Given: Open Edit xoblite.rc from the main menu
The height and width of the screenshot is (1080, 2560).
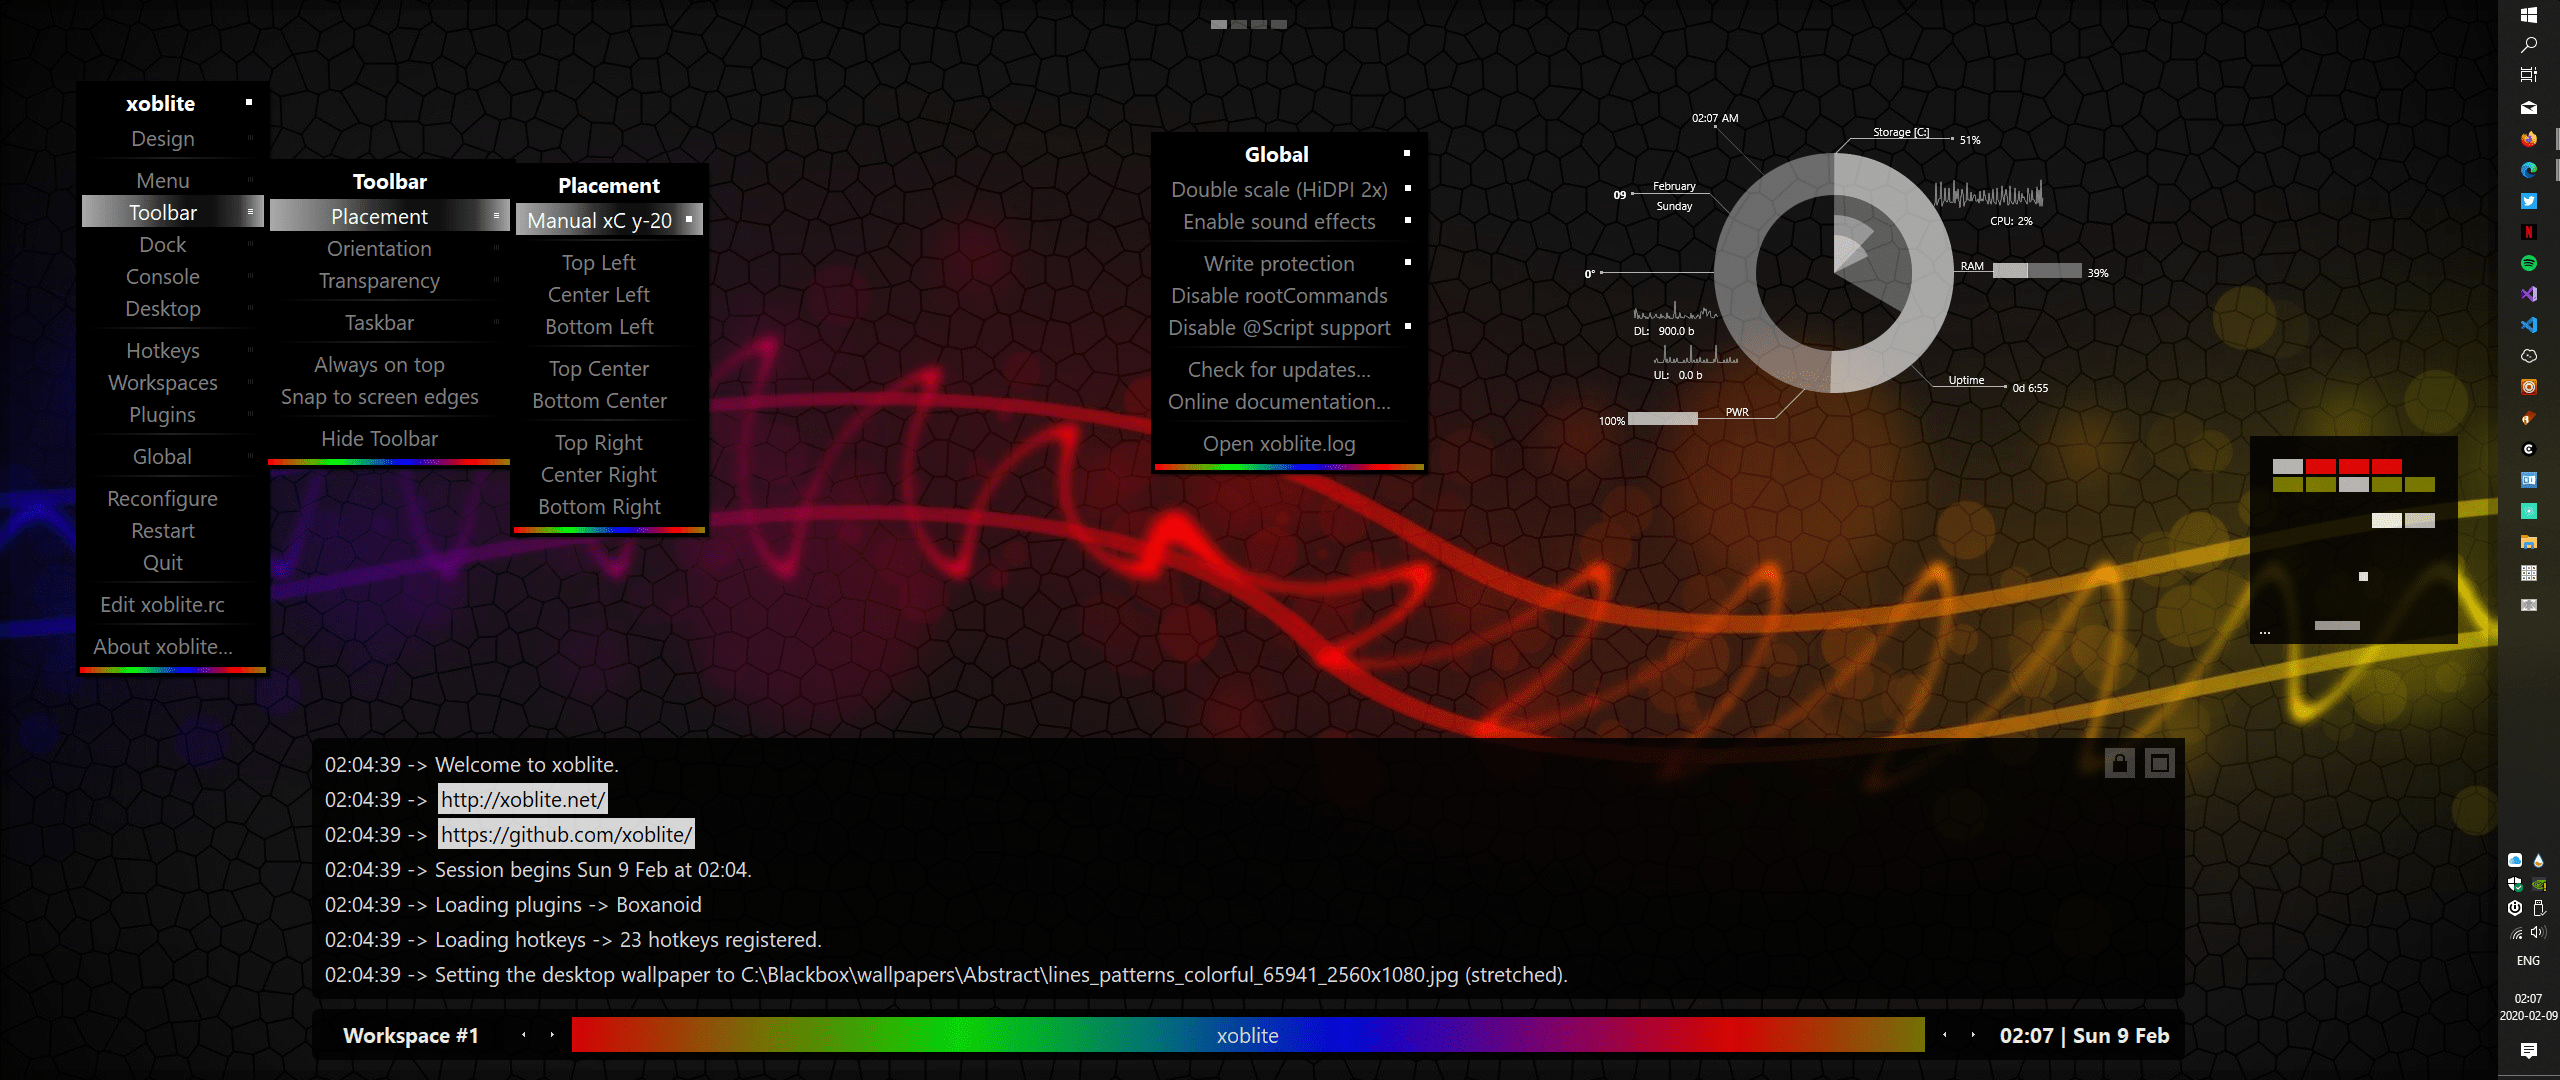Looking at the screenshot, I should coord(163,604).
